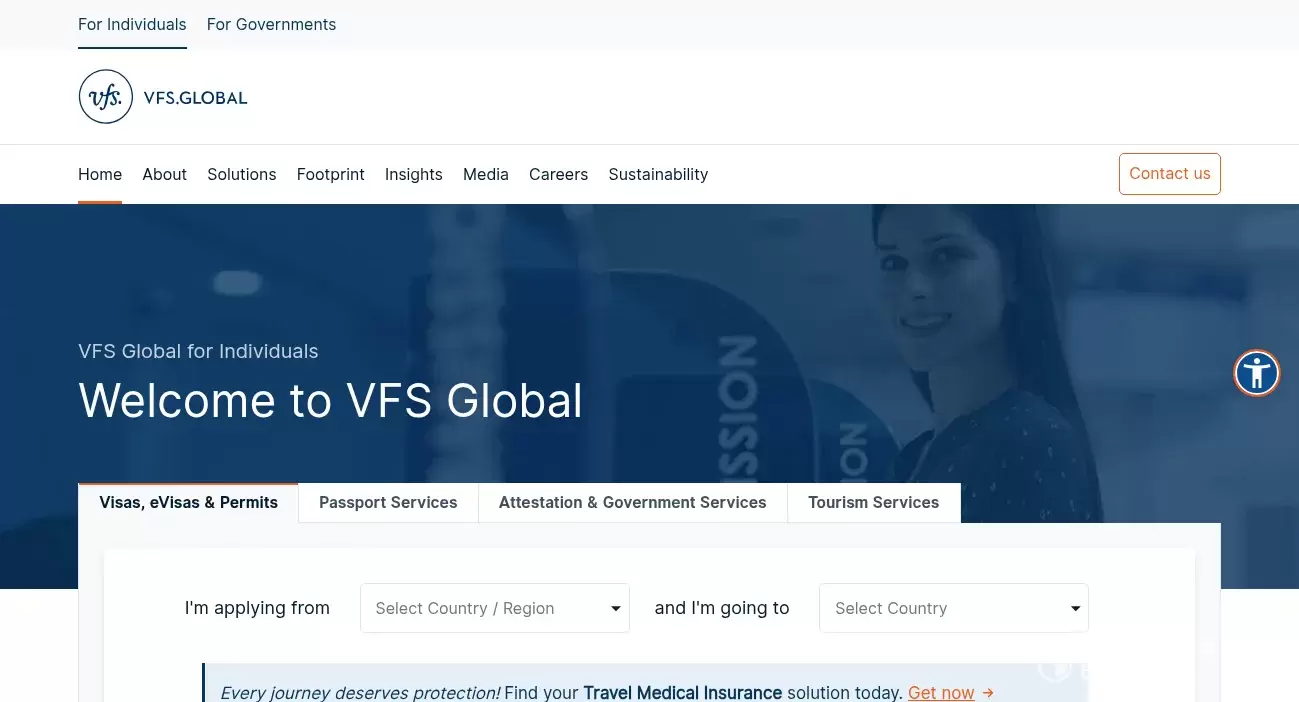
Task: Click the VFS Global logo
Action: coord(162,96)
